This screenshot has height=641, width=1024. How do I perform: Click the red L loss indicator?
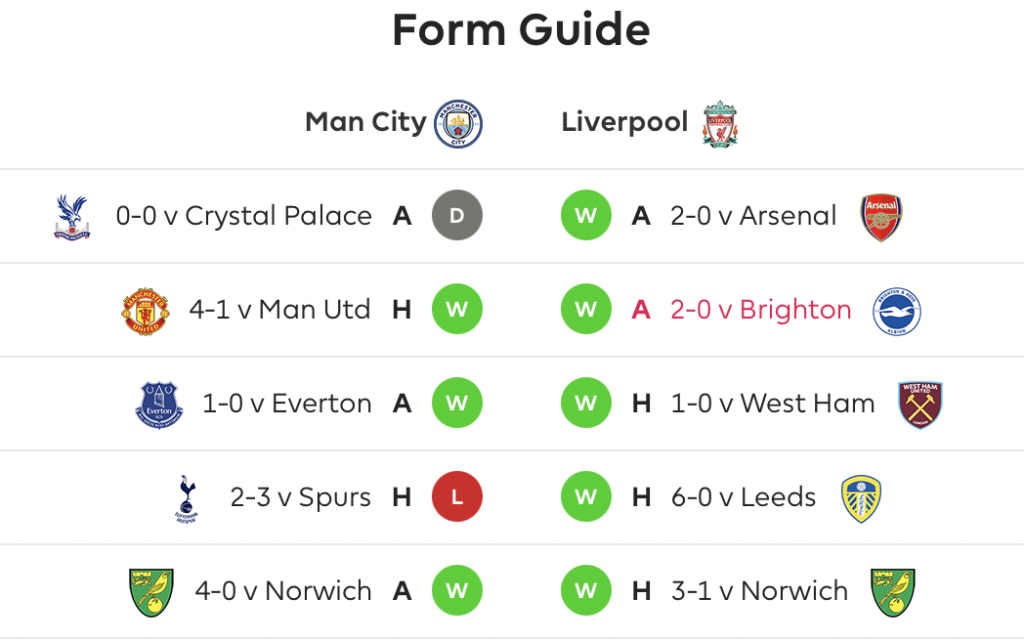tap(457, 497)
